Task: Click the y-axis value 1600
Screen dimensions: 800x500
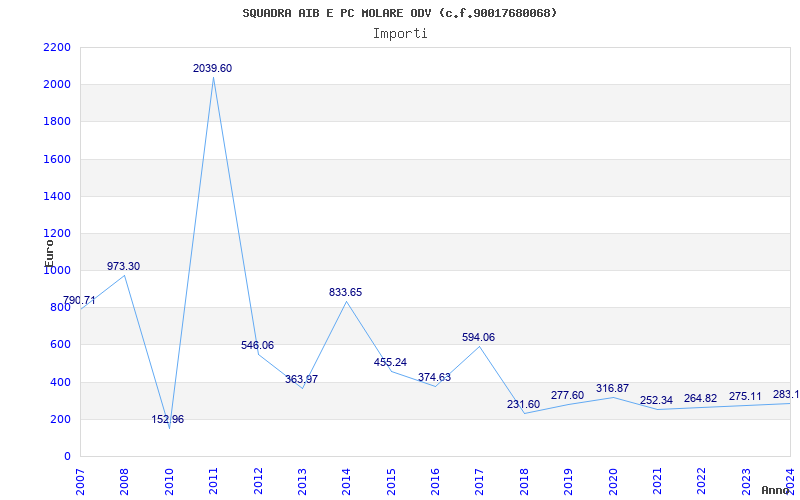Action: (57, 159)
